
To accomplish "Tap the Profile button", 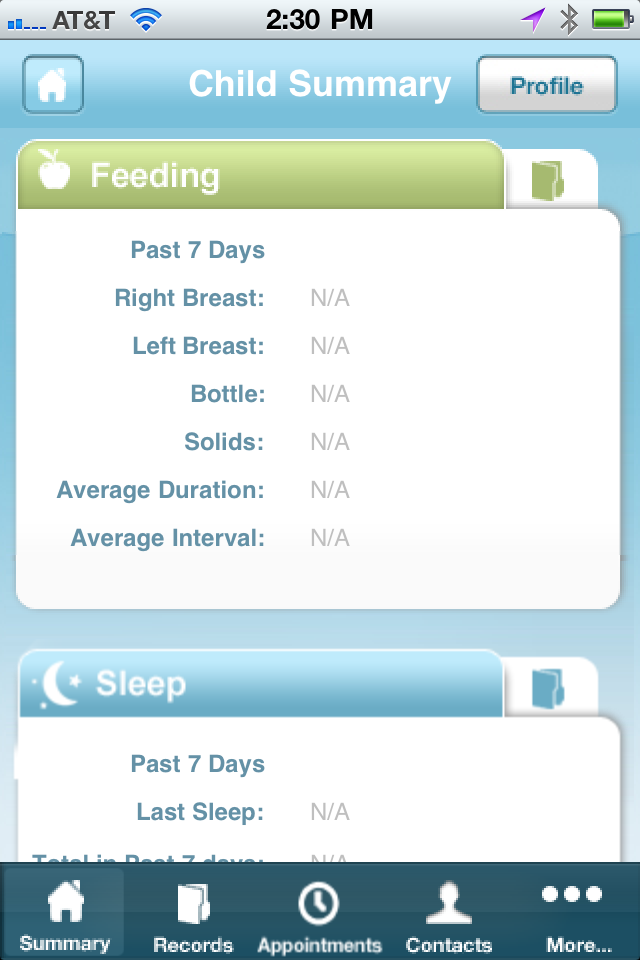I will point(546,85).
